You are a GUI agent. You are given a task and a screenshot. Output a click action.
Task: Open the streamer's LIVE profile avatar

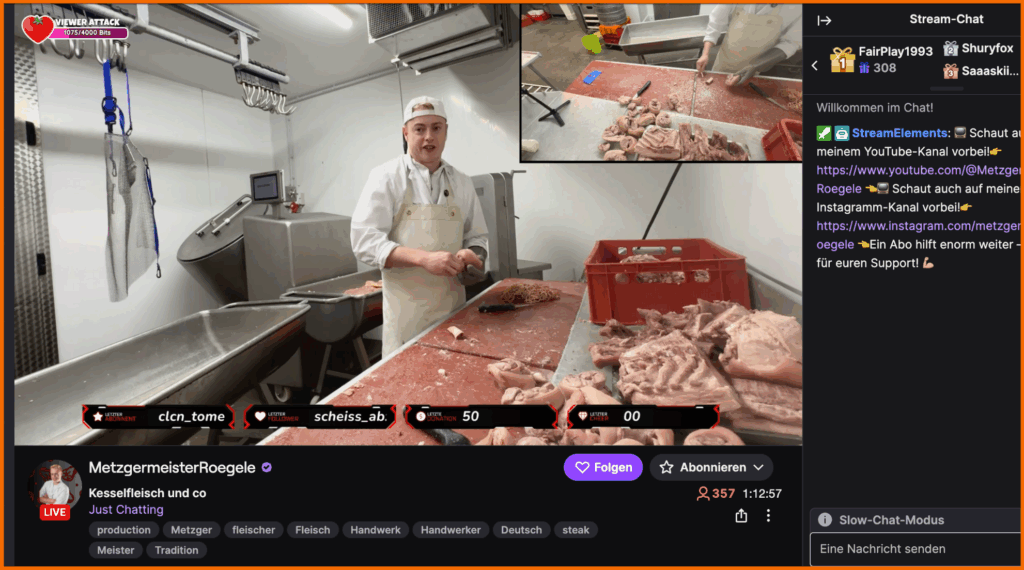[55, 488]
